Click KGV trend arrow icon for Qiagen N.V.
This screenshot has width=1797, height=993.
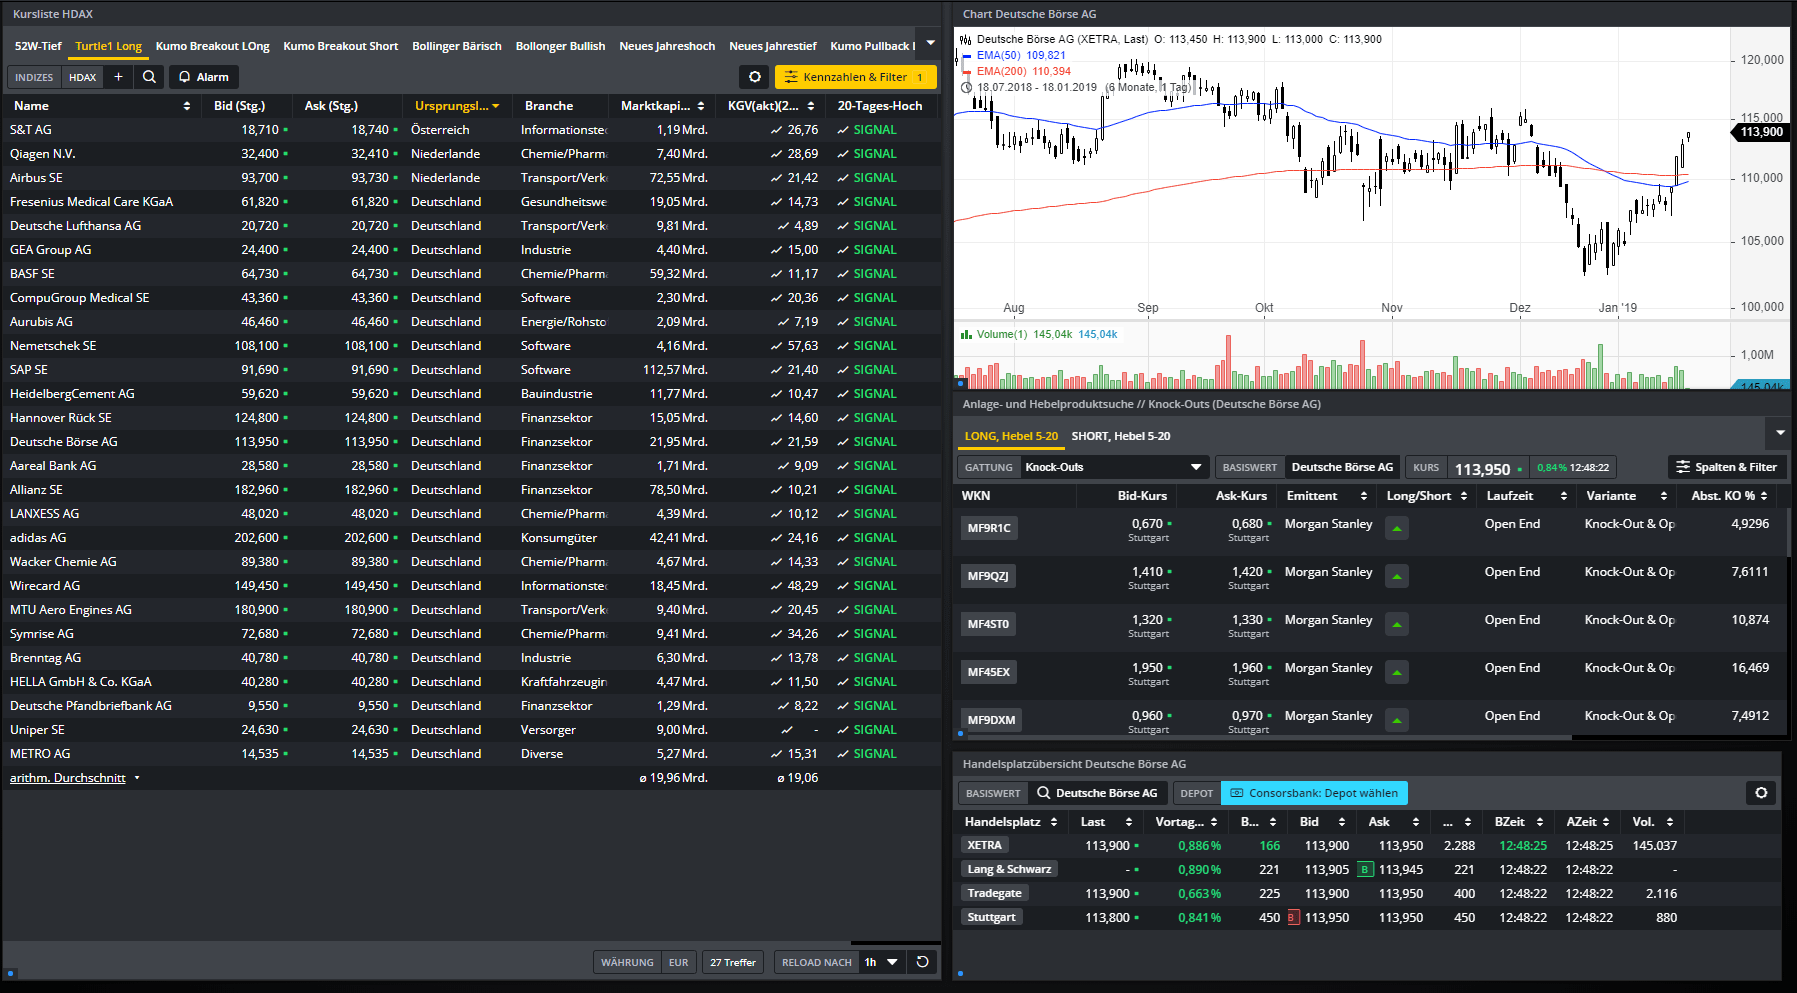tap(776, 154)
